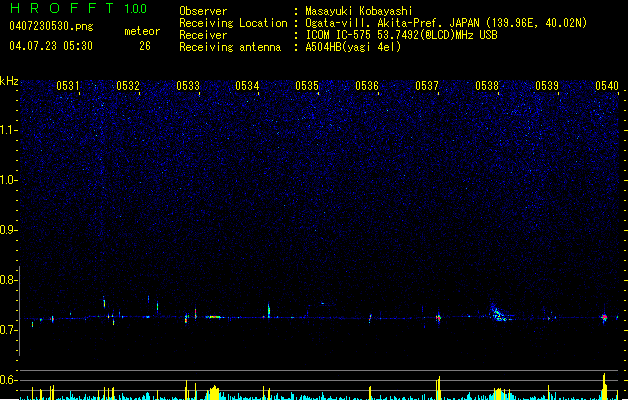Click the 0536 time marker
Viewport: 629px width, 400px height.
(367, 86)
